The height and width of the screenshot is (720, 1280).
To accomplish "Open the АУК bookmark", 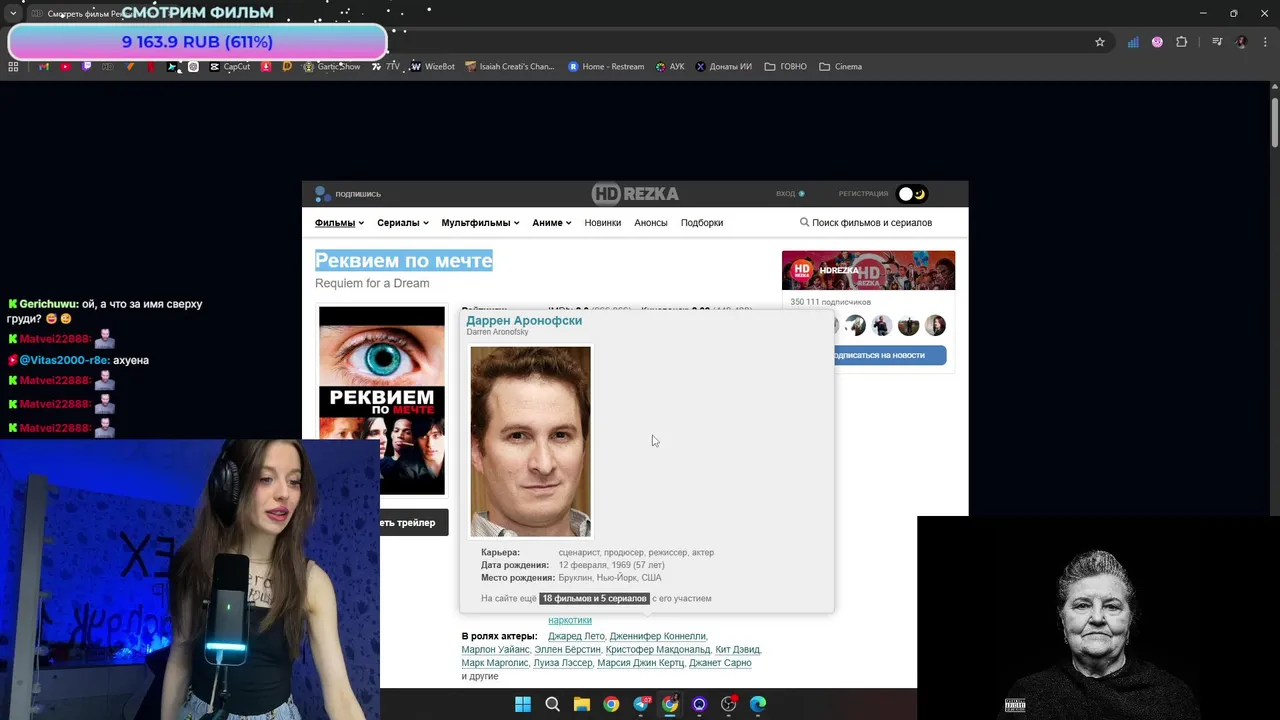I will pos(670,67).
